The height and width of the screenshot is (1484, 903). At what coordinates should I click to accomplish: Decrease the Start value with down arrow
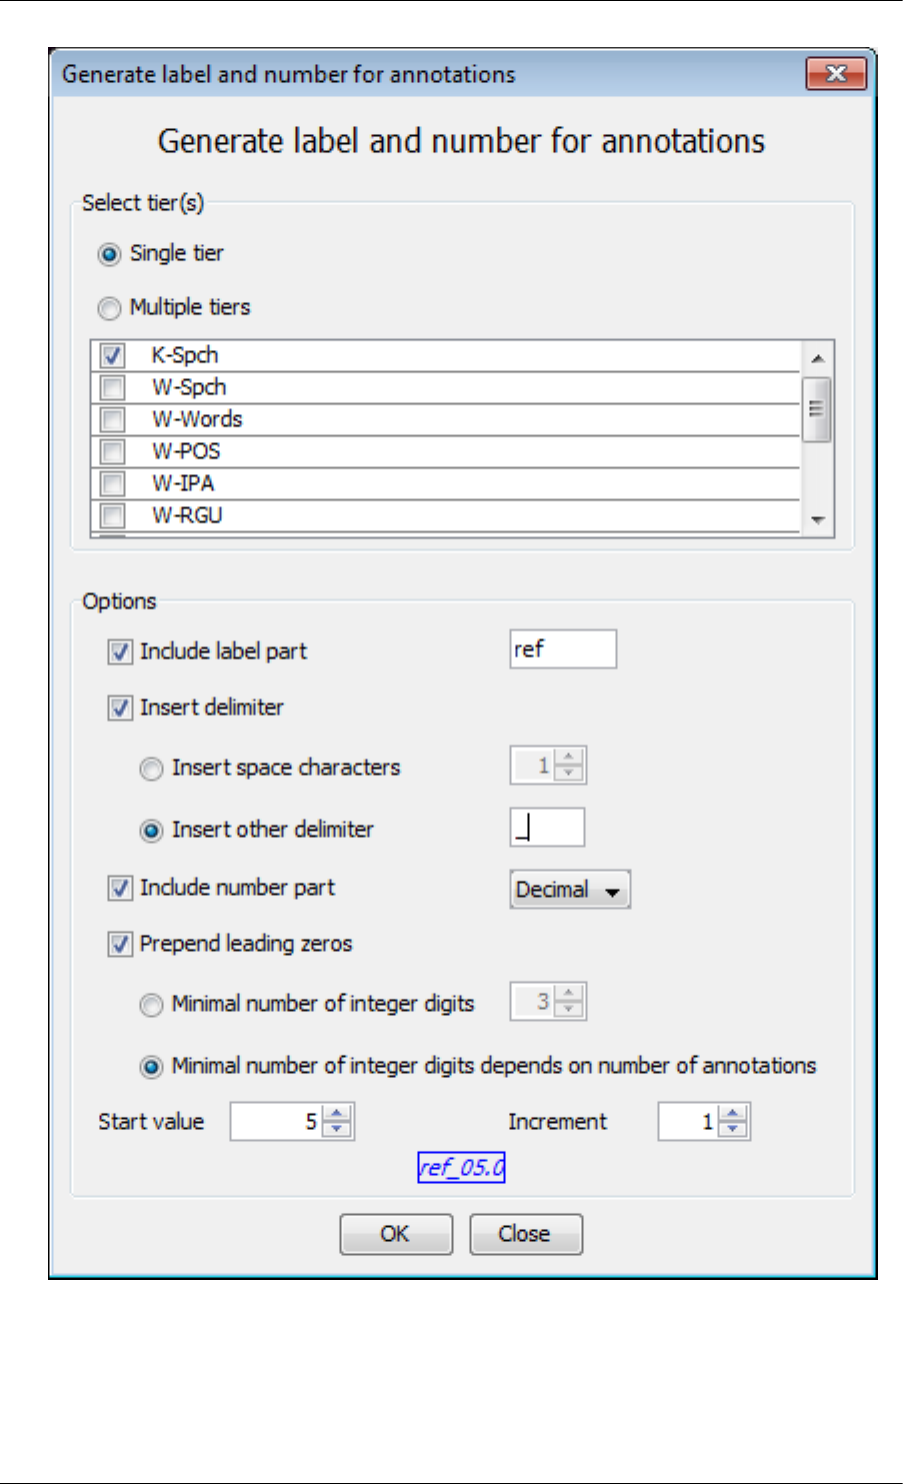click(338, 1129)
